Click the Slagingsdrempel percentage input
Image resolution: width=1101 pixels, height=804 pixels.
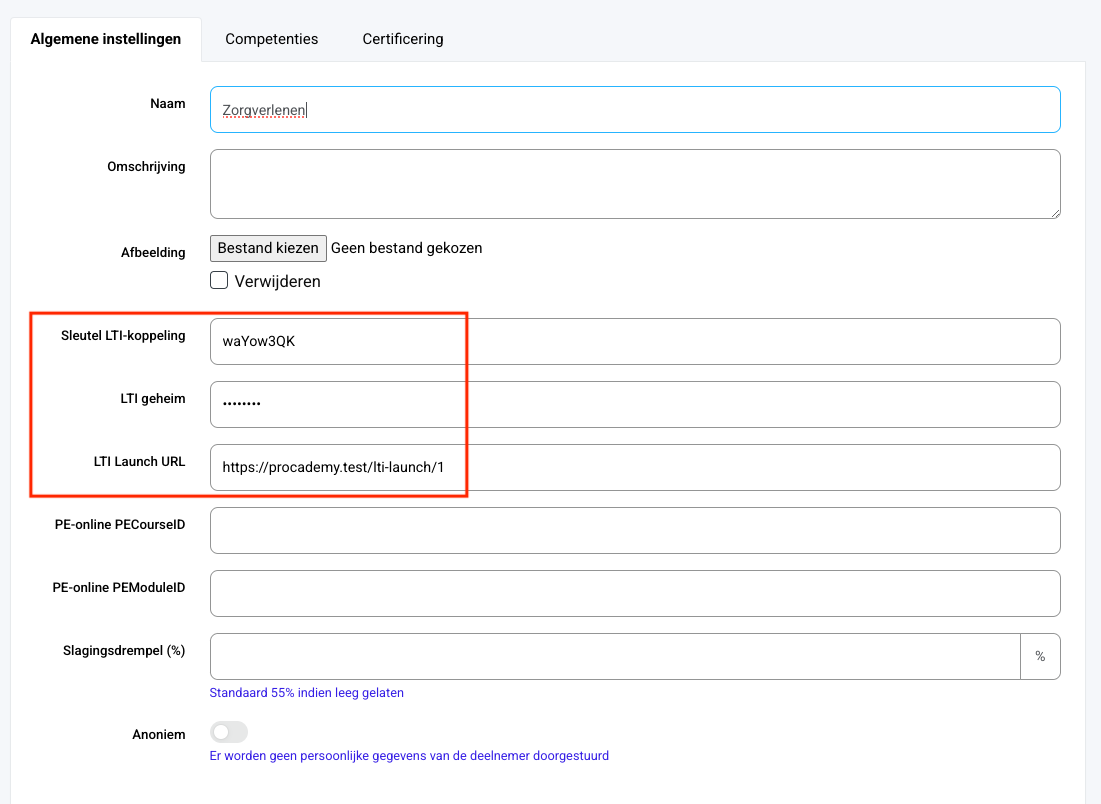coord(614,656)
